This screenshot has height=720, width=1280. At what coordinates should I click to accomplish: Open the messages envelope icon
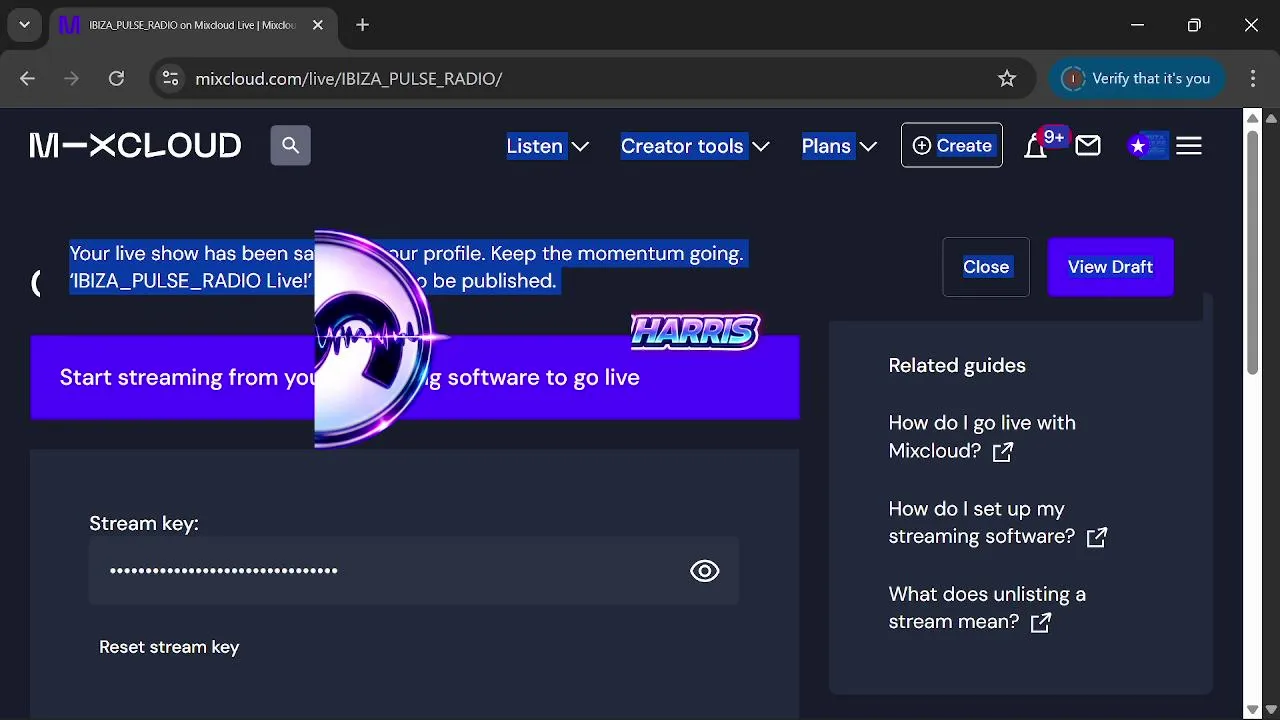point(1088,146)
